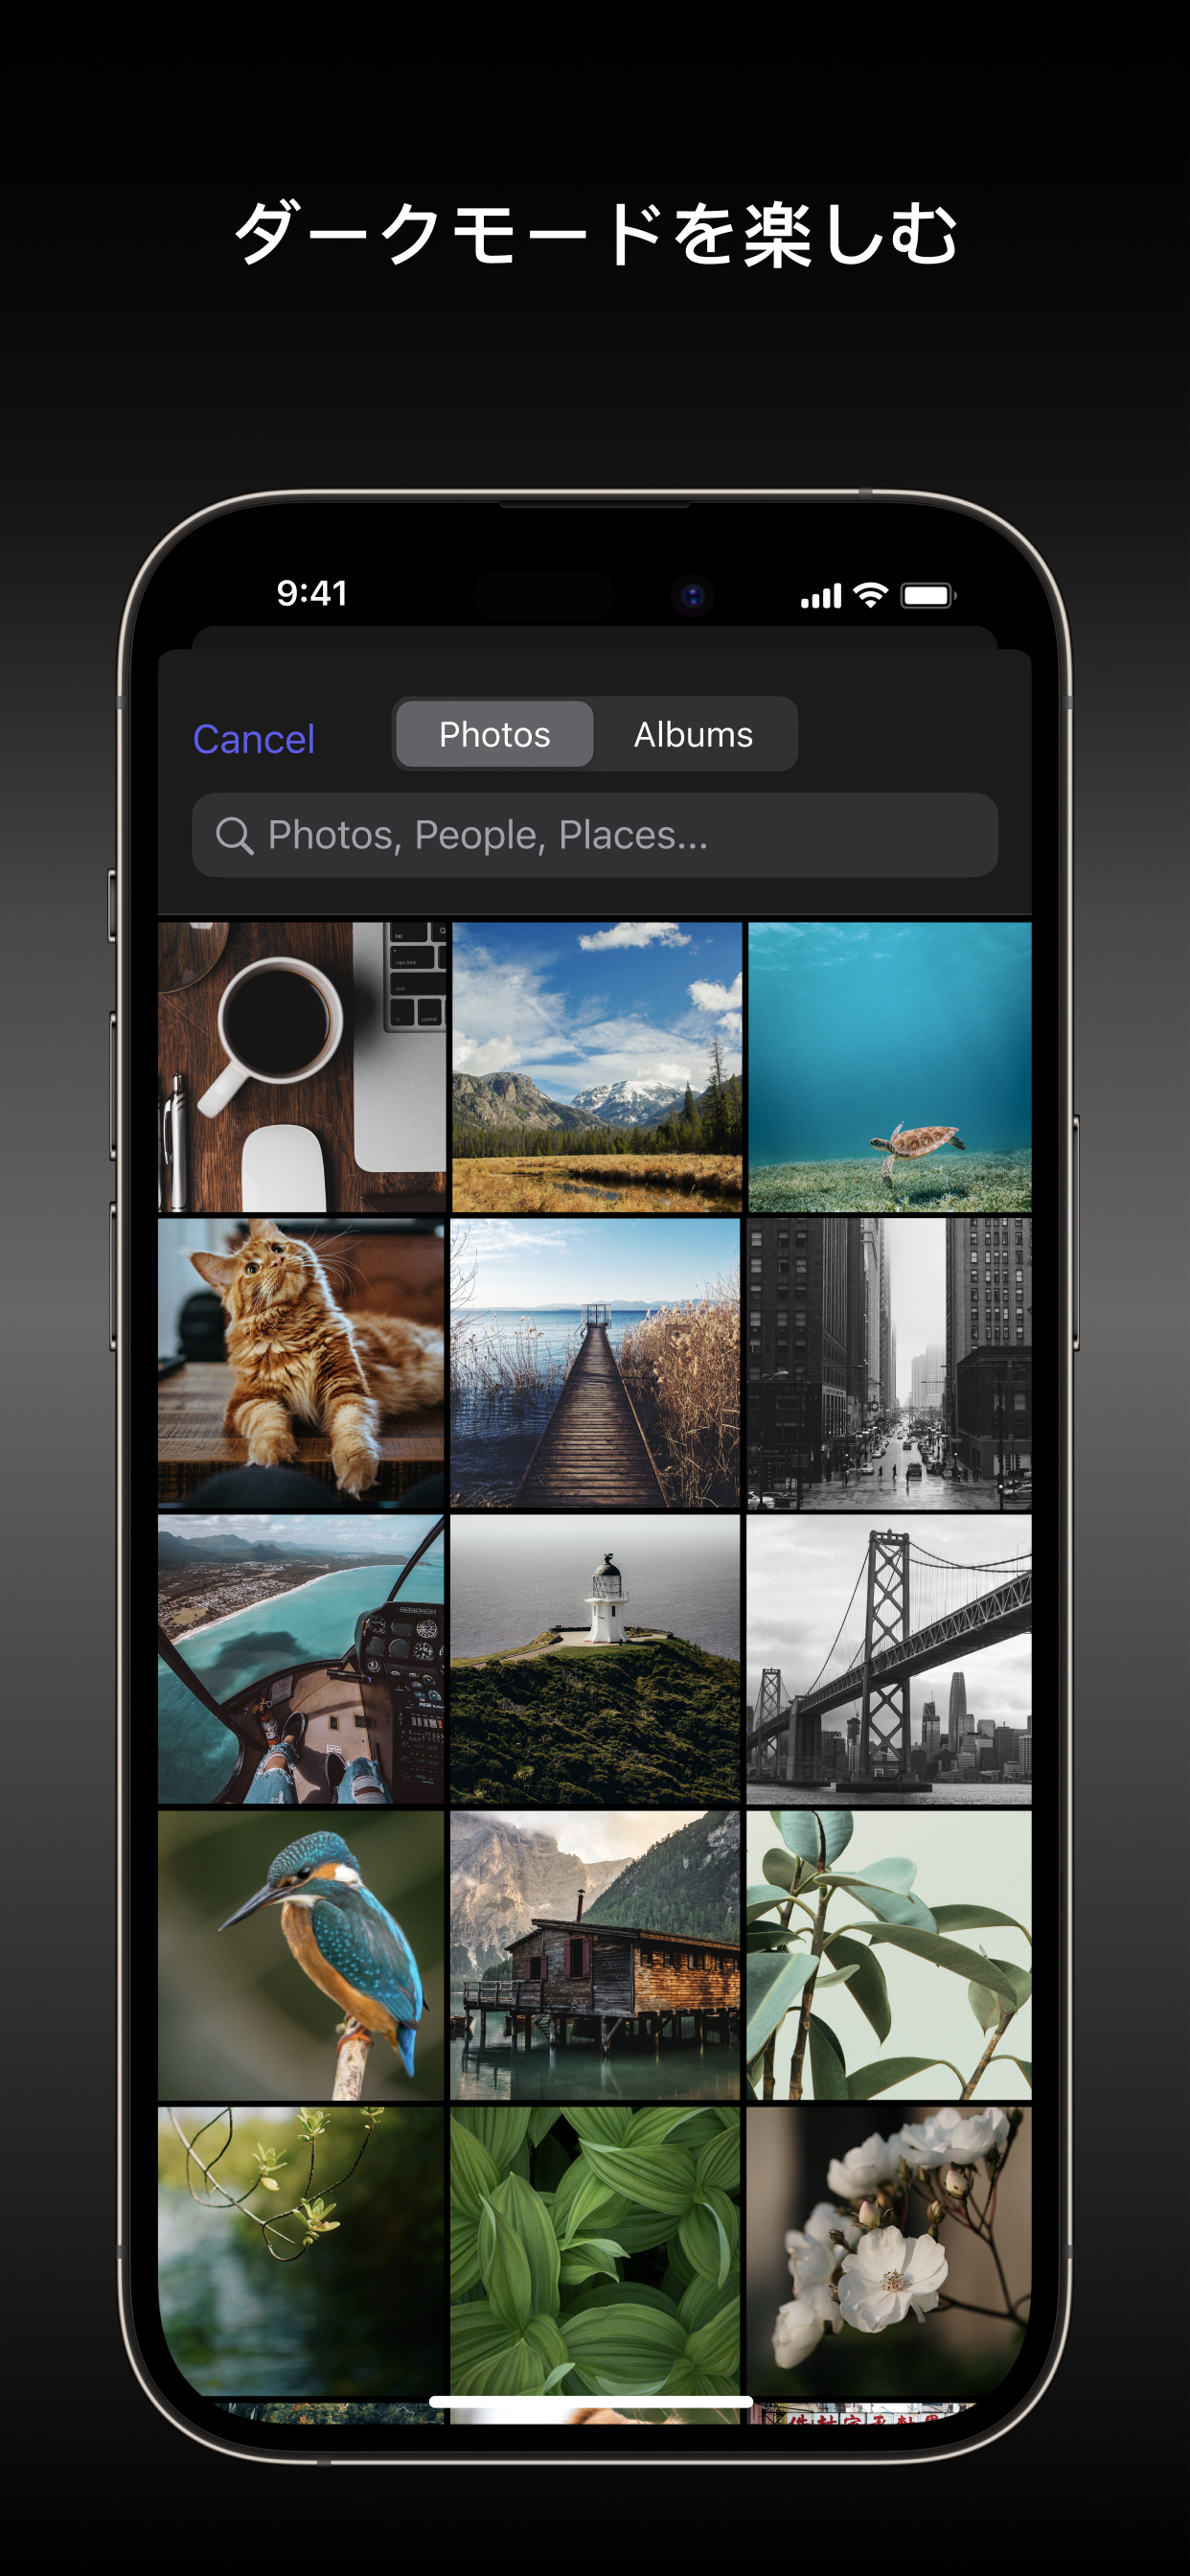This screenshot has width=1190, height=2576.
Task: Select the helicopter cockpit coastline photo
Action: point(301,1659)
